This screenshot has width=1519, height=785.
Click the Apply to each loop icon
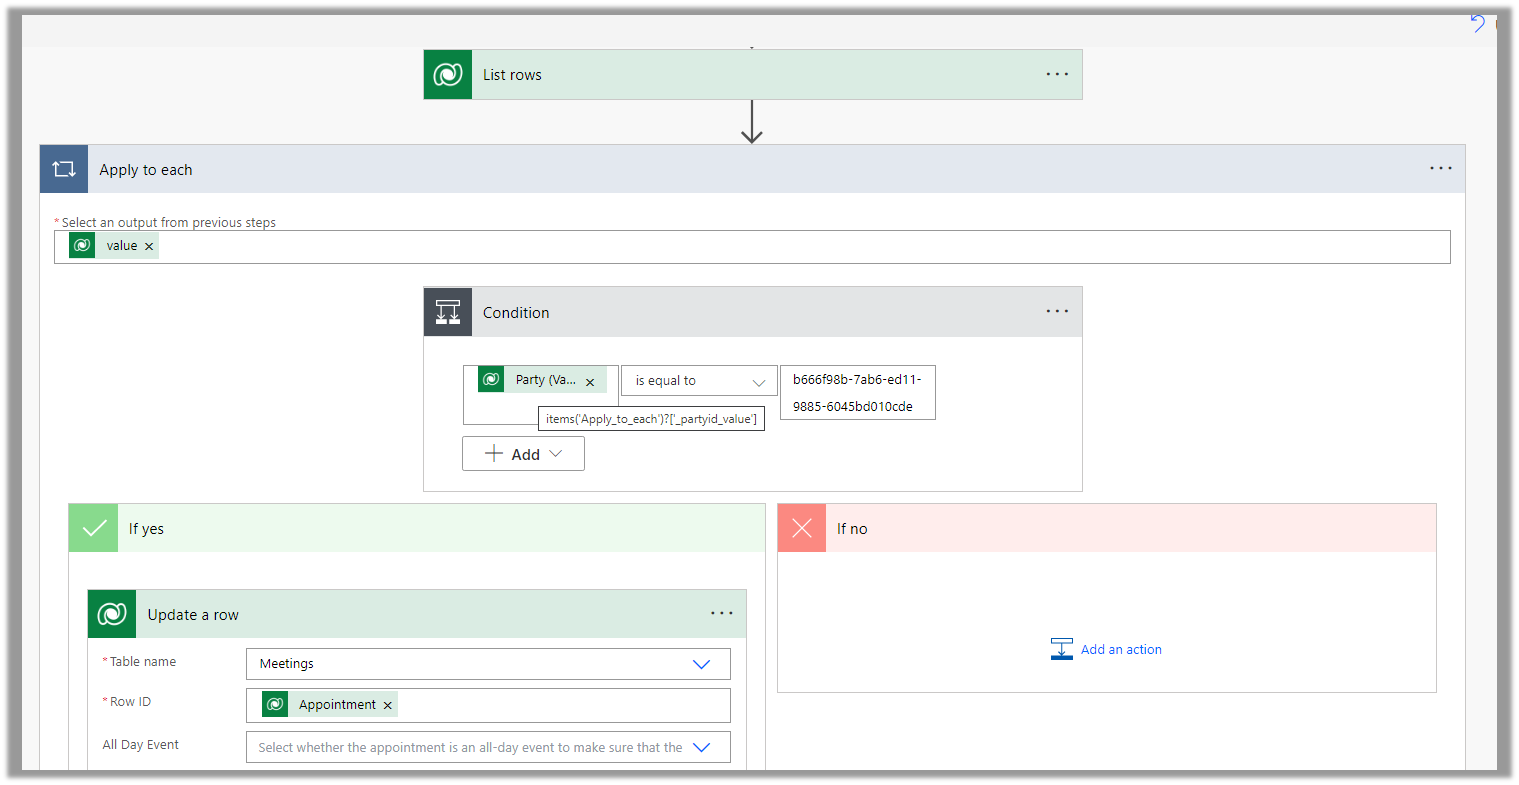click(64, 169)
